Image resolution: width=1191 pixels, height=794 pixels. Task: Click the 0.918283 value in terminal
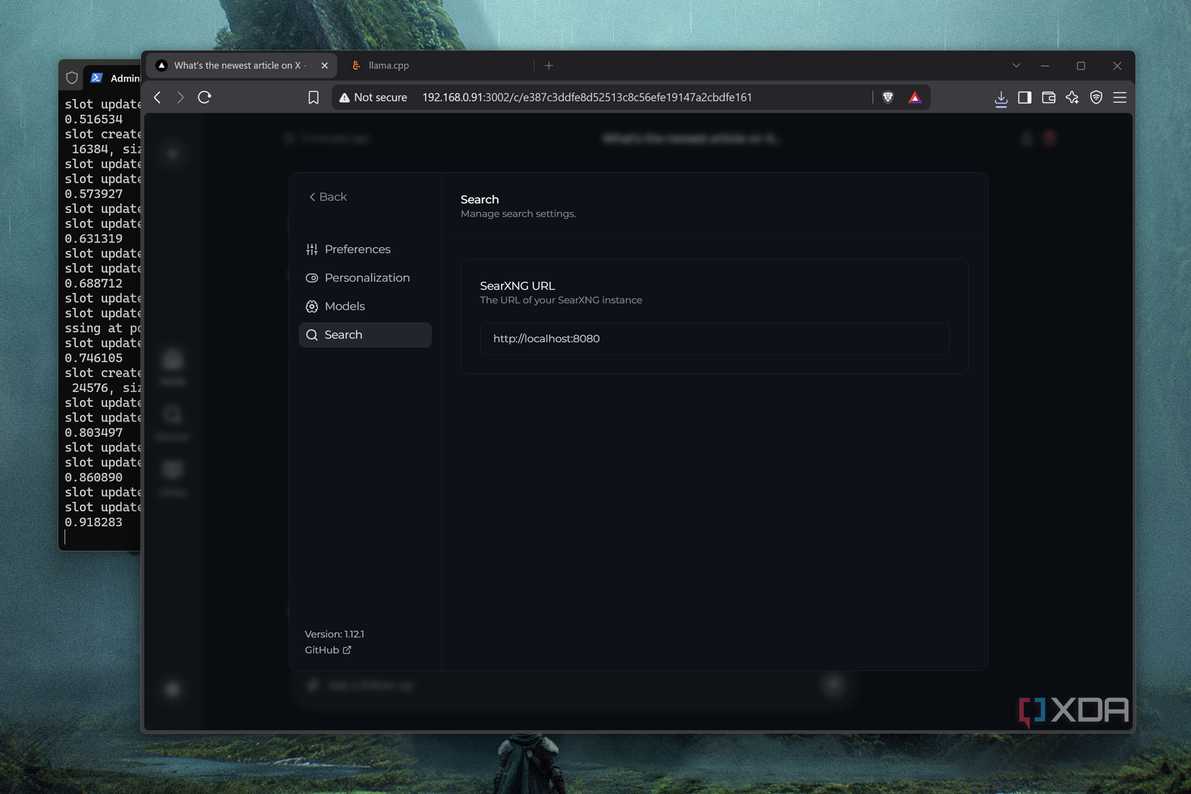tap(93, 523)
